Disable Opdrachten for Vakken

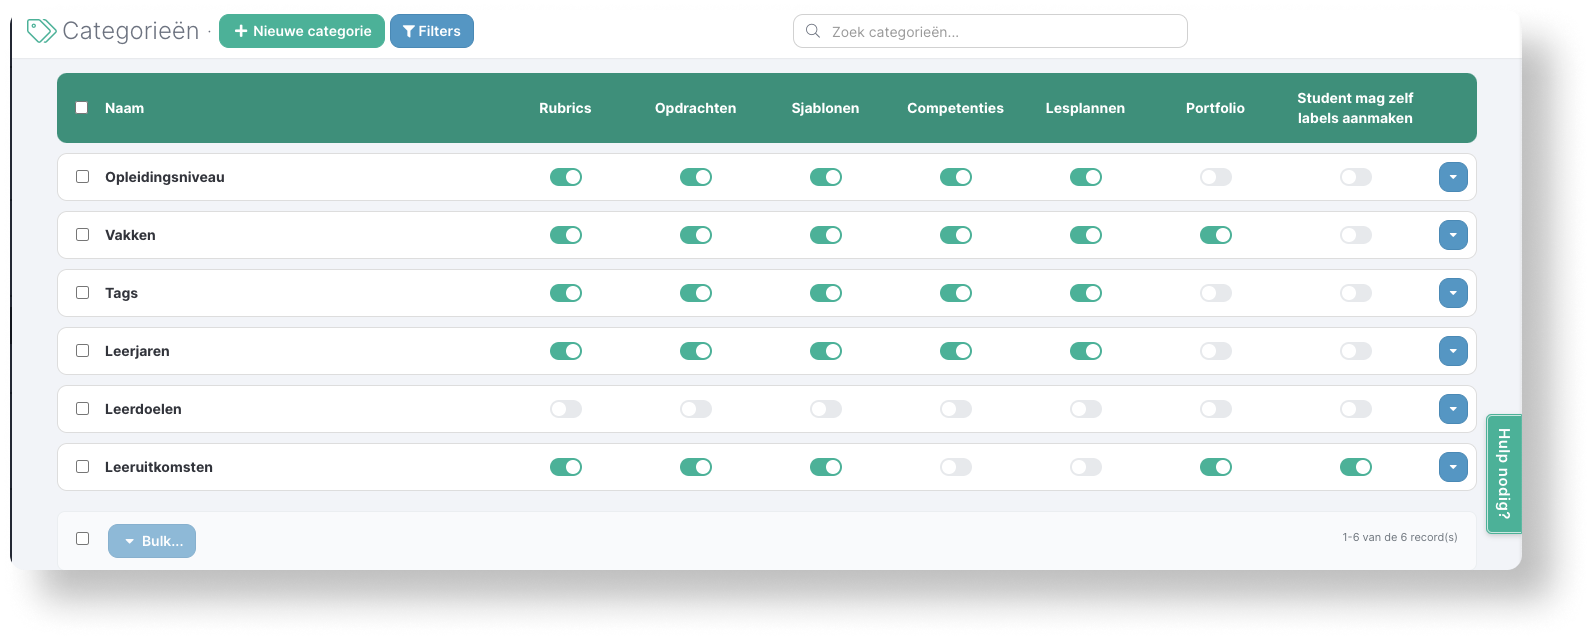[x=696, y=235]
